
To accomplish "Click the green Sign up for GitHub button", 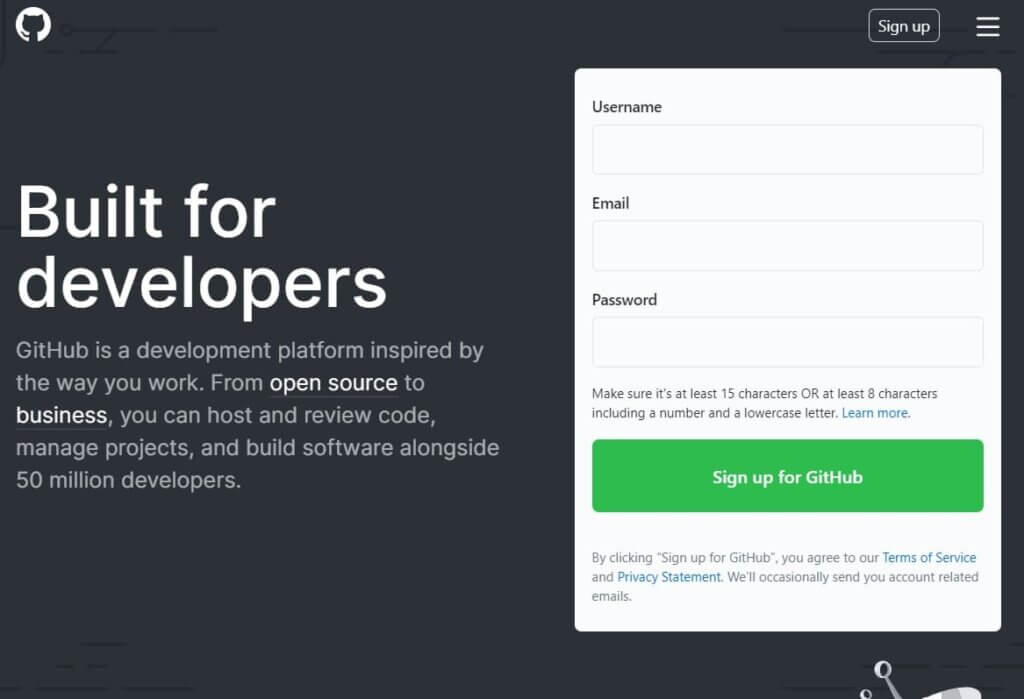I will point(788,476).
